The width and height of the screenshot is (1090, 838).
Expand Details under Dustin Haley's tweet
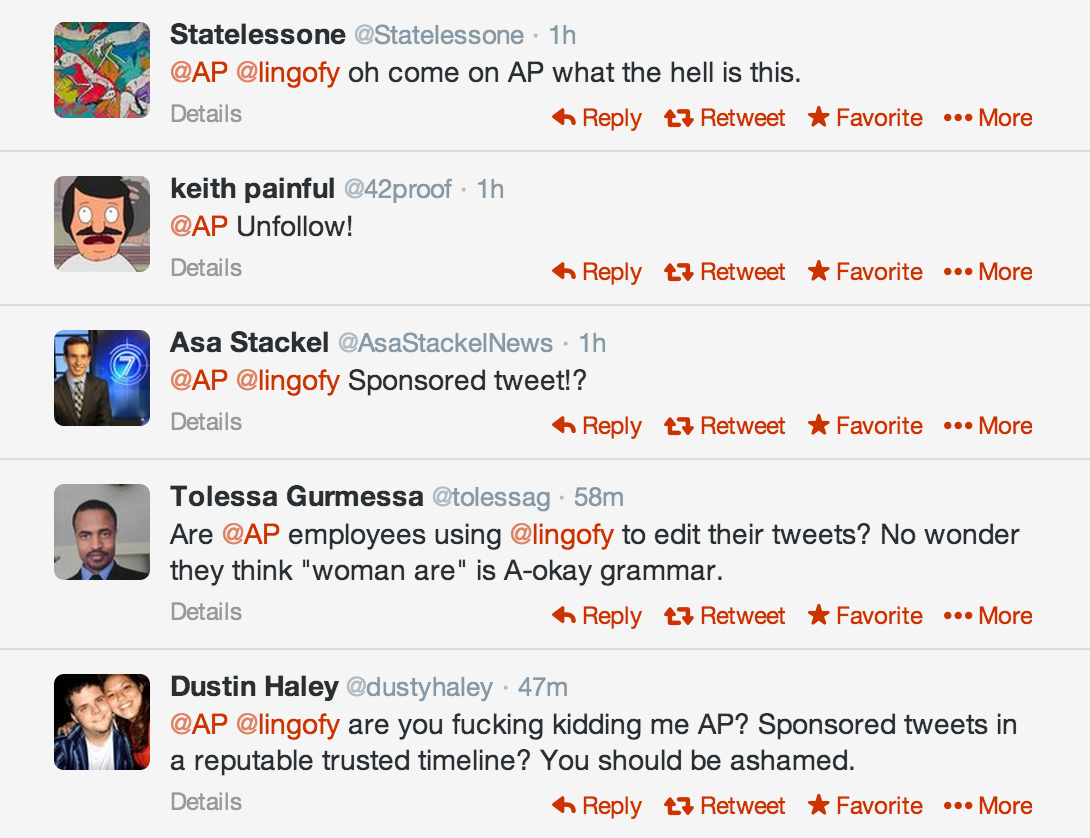[x=206, y=802]
